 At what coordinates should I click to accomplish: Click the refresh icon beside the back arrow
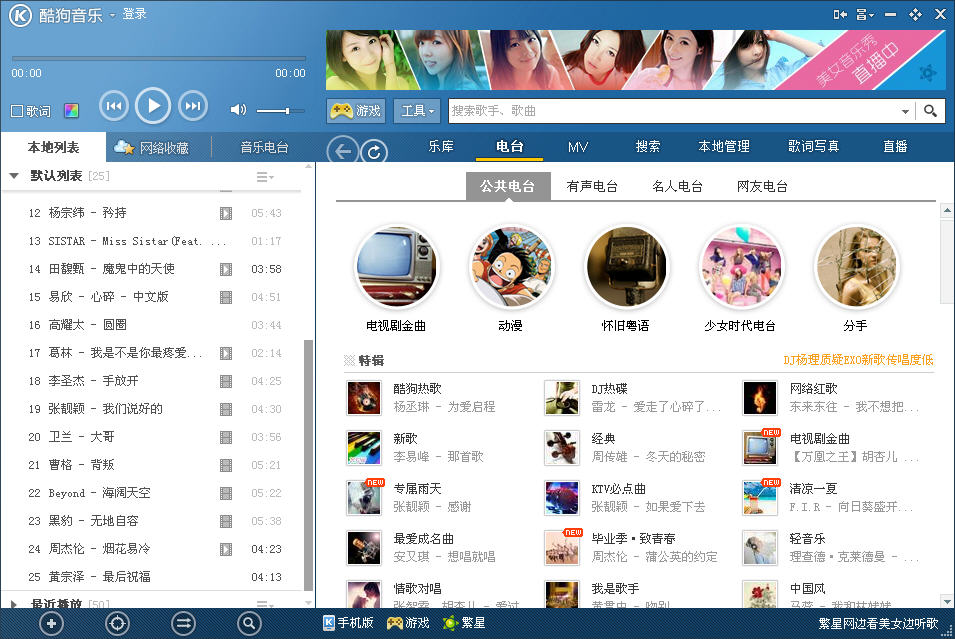[375, 151]
